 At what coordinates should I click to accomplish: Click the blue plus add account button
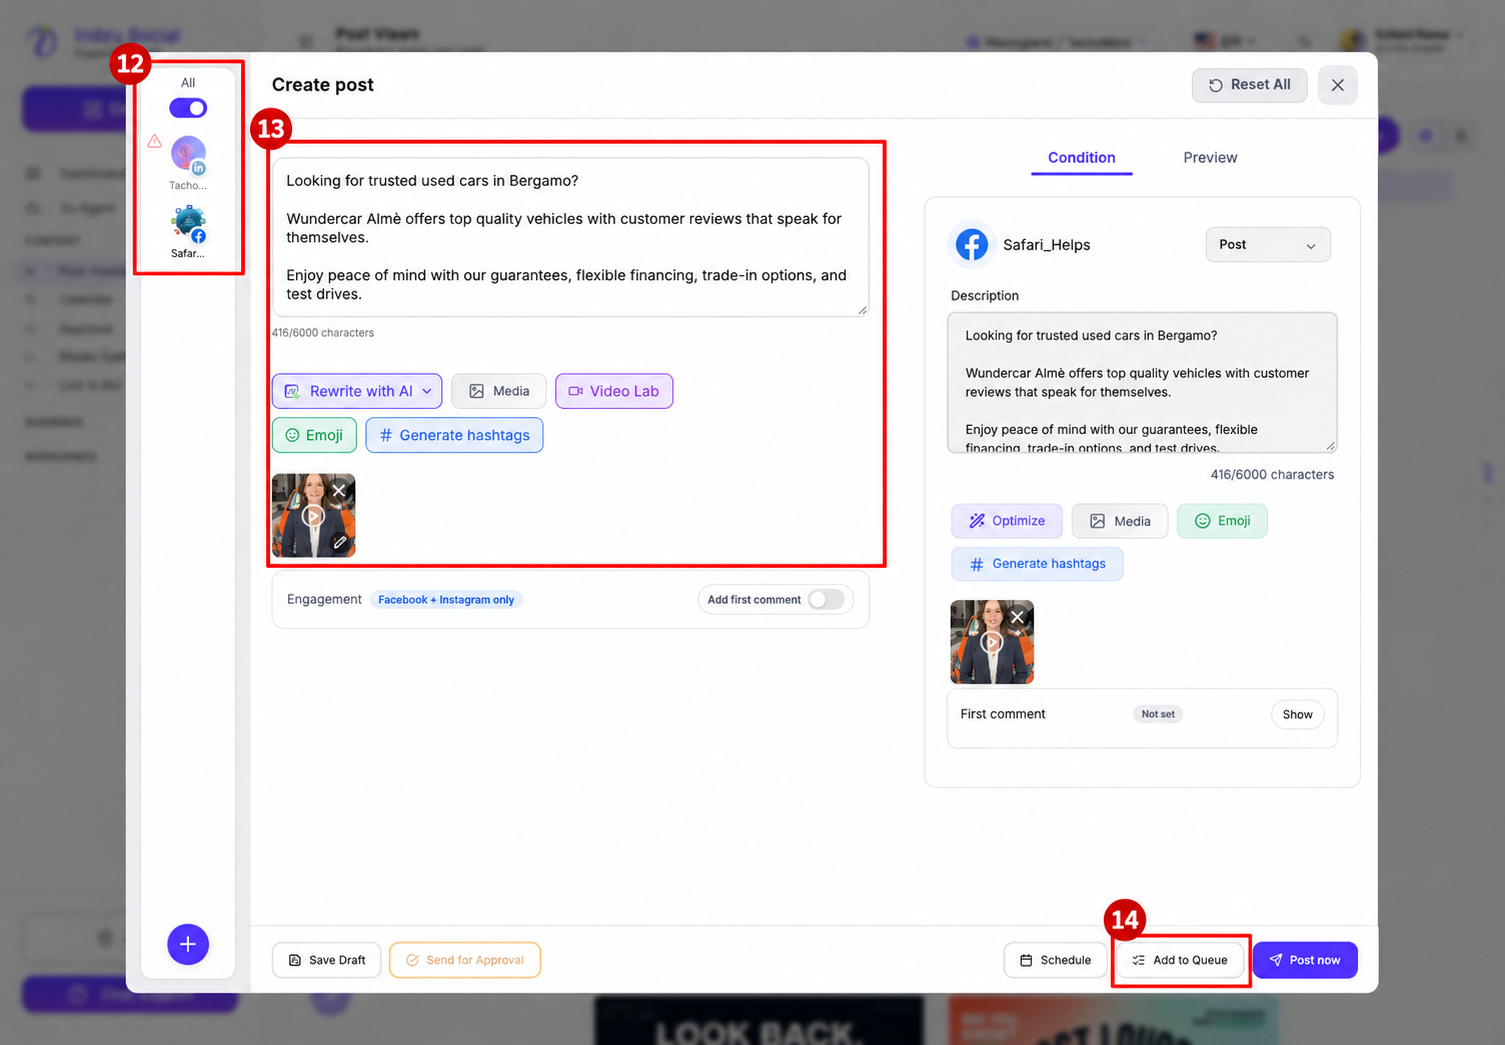pos(188,944)
